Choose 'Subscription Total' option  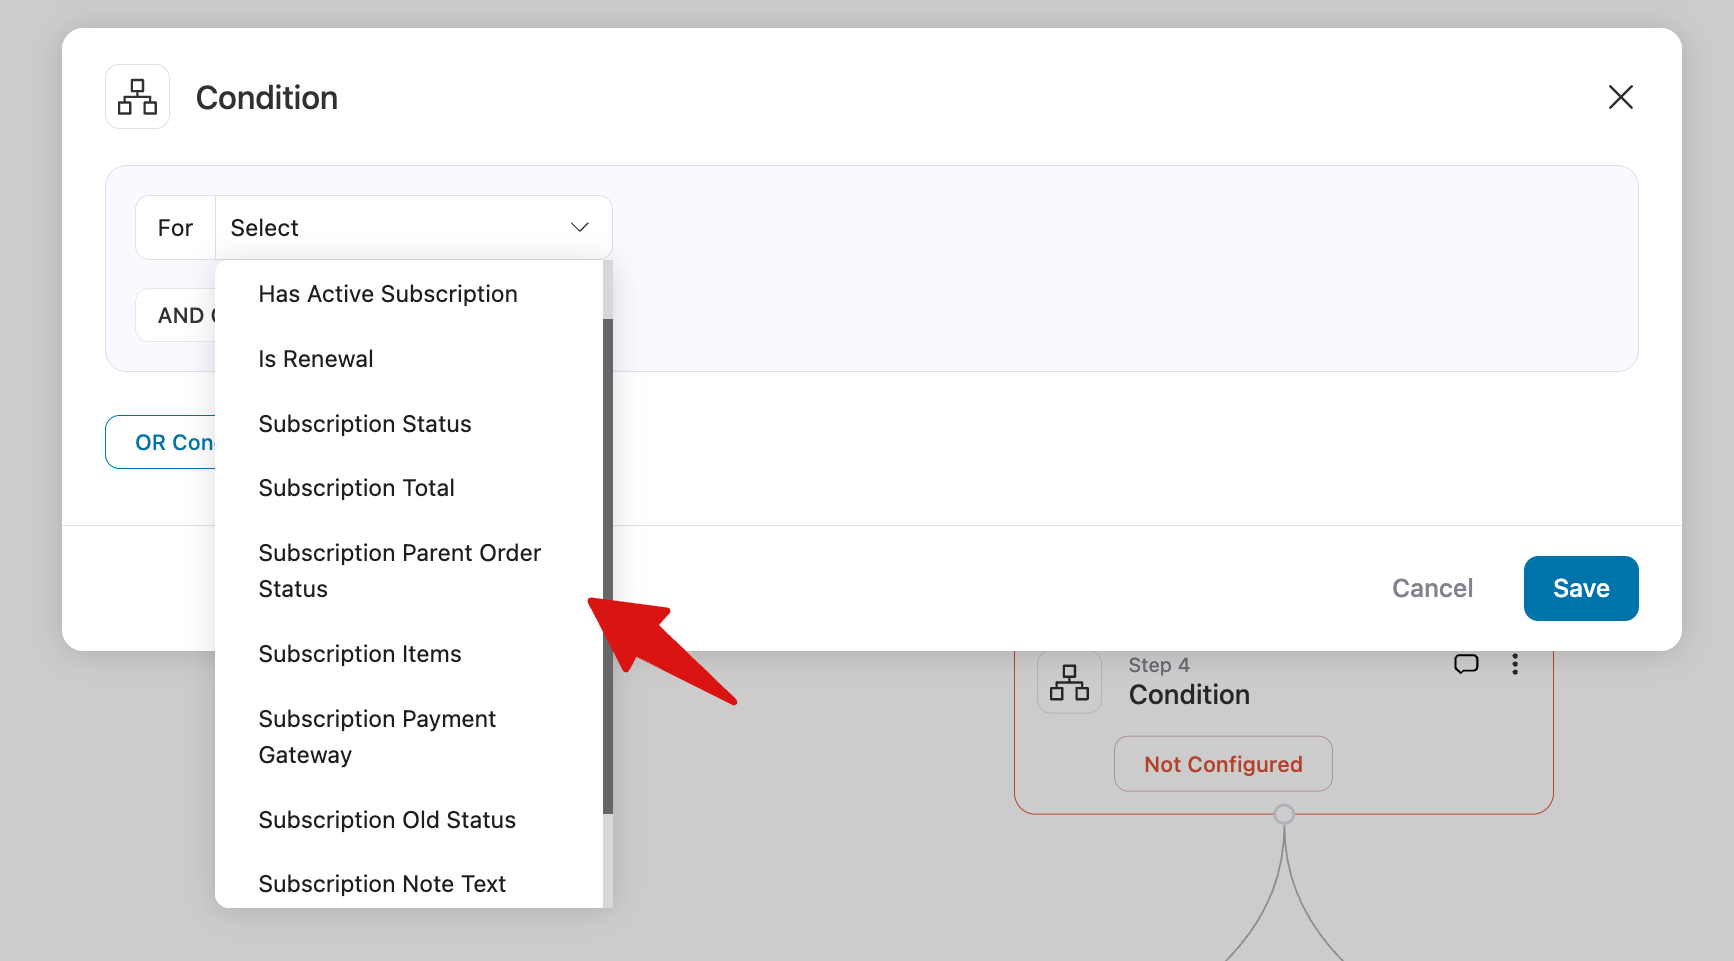[x=356, y=487]
